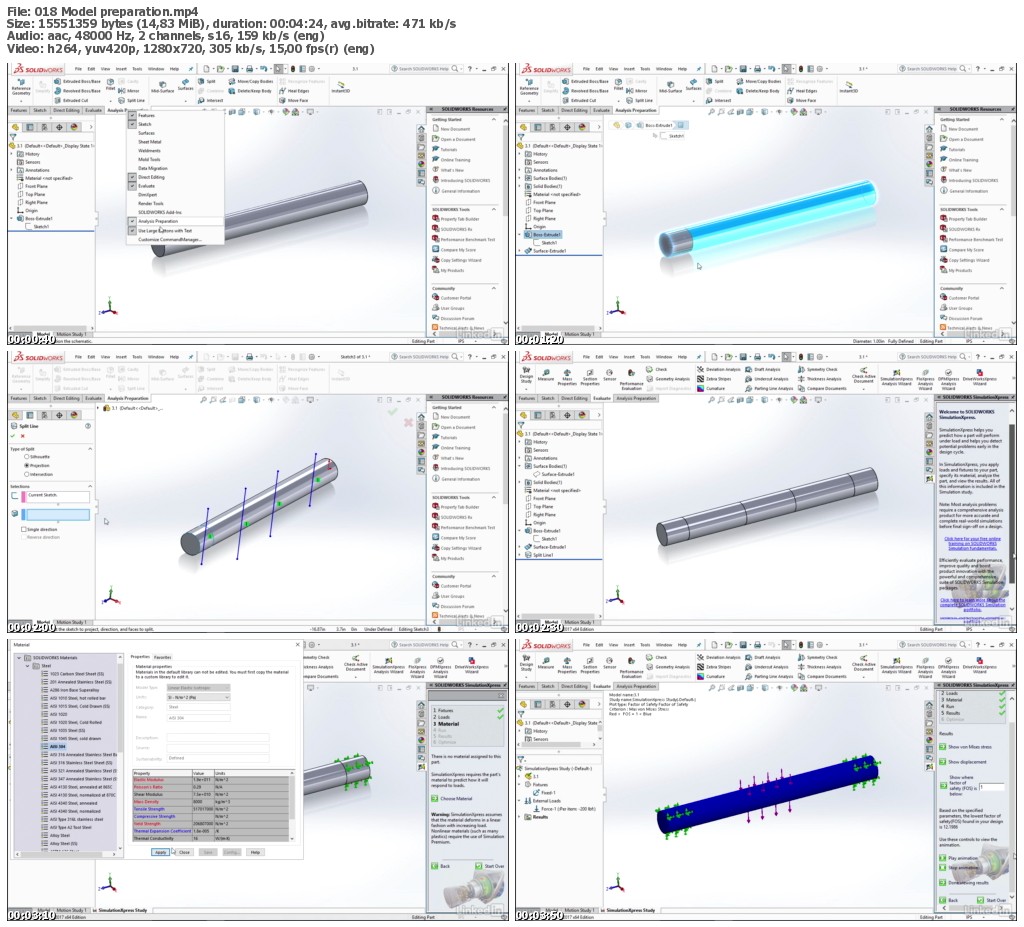Collapse Getting Started section in 00:00:40 frame
This screenshot has width=1024, height=927.
click(494, 120)
